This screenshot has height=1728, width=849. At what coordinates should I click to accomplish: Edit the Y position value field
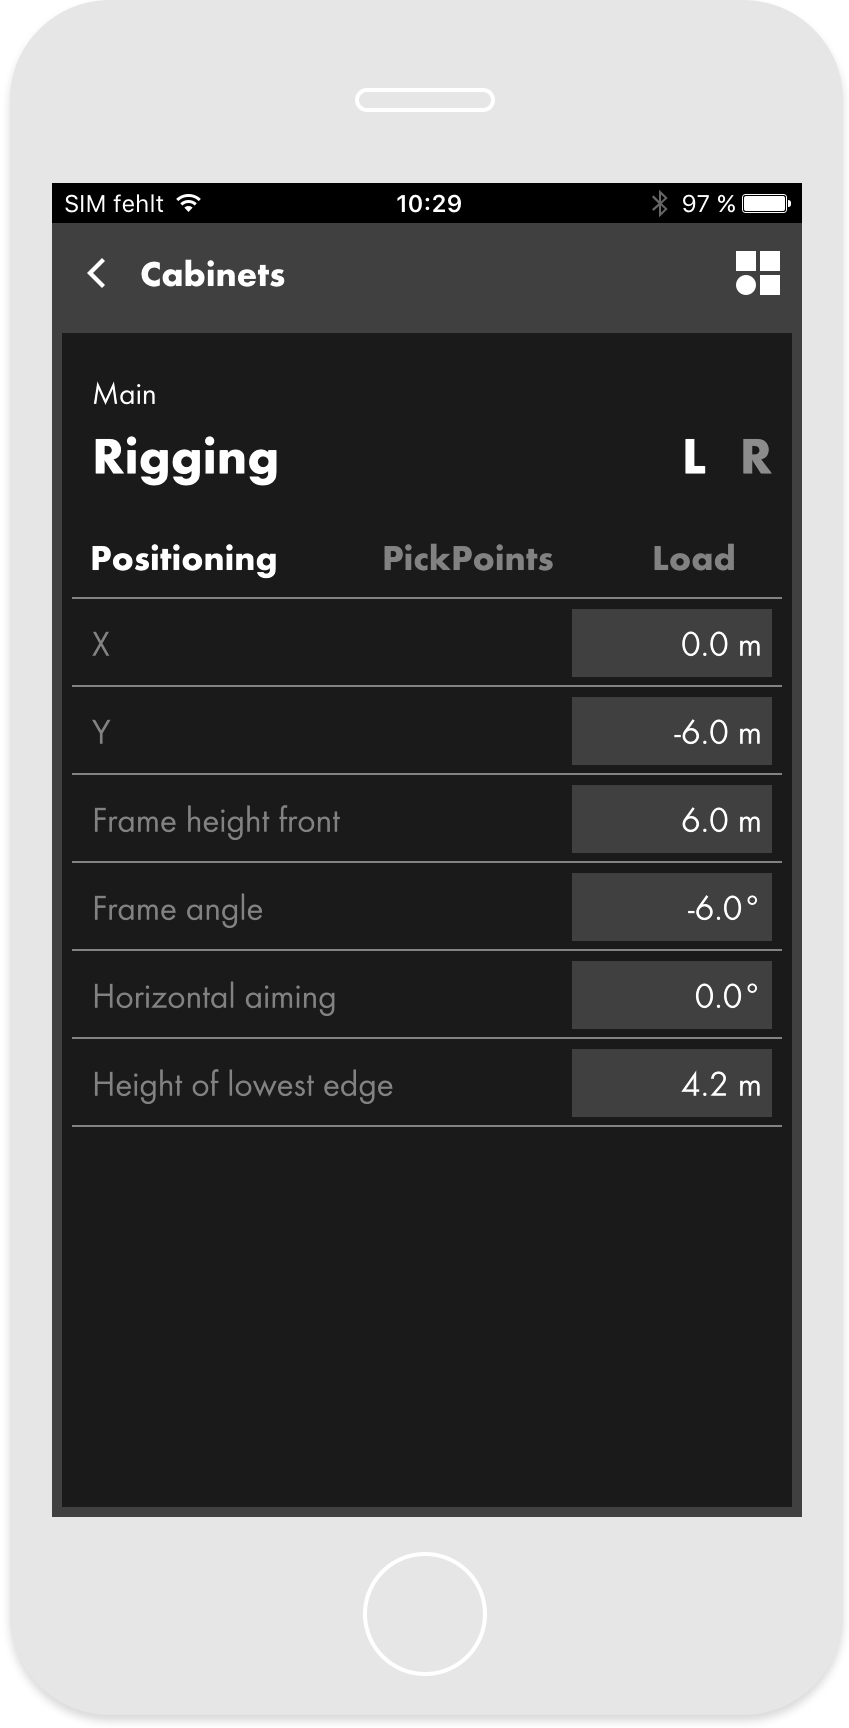click(671, 732)
